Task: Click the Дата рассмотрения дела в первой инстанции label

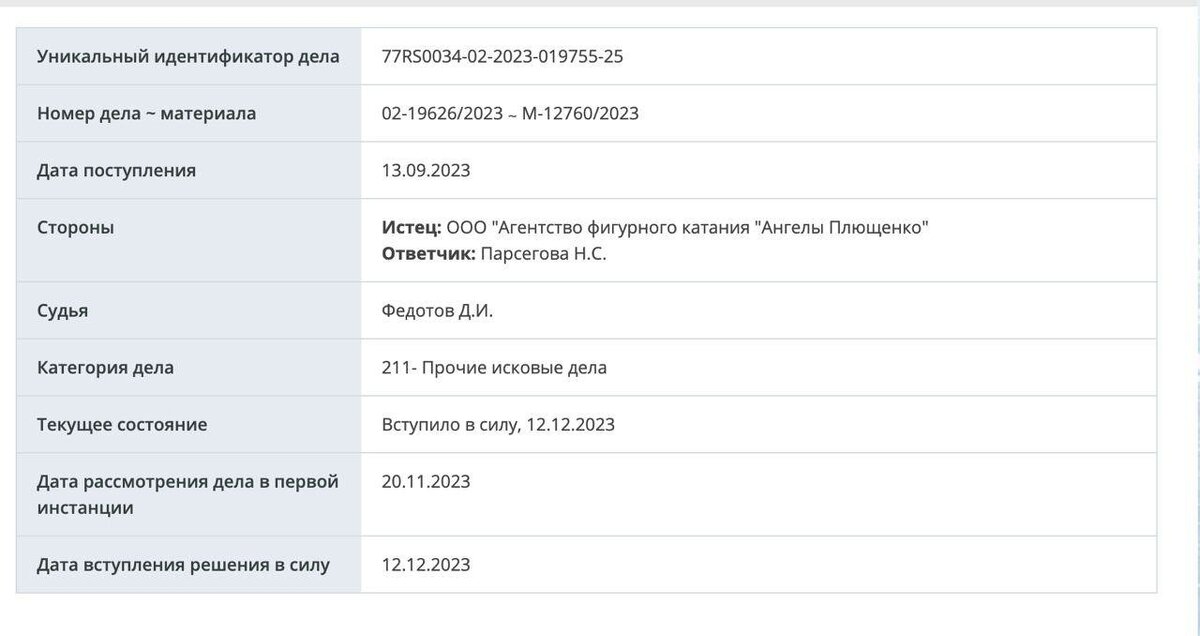Action: tap(188, 495)
